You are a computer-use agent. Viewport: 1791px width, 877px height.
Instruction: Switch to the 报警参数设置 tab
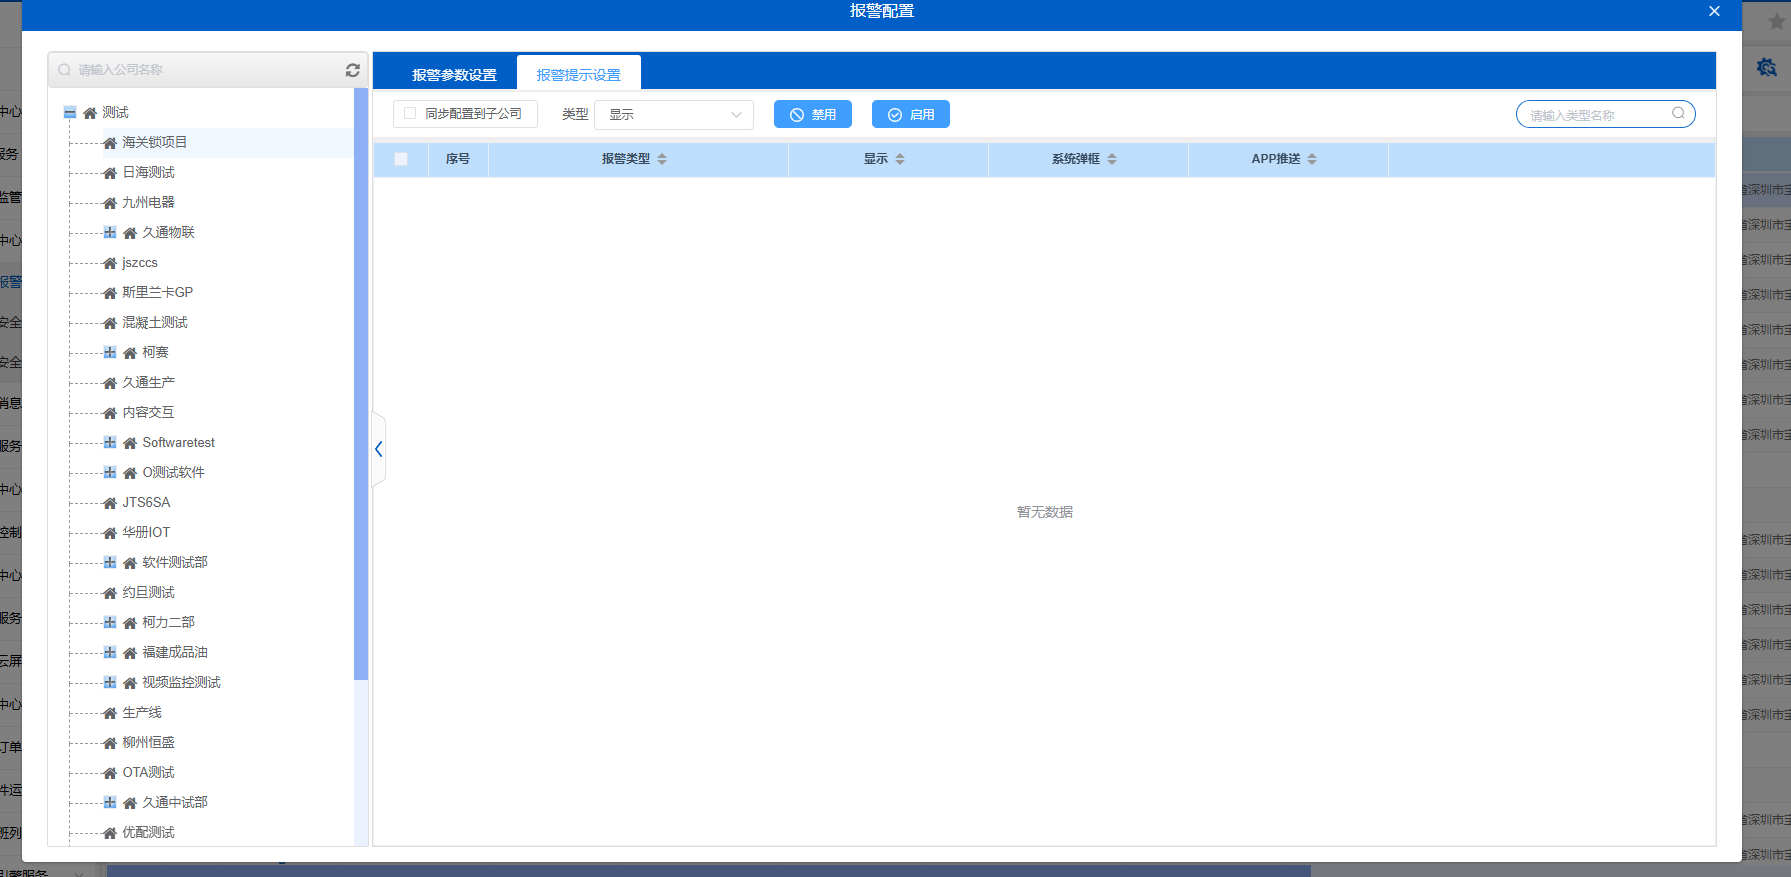(454, 75)
